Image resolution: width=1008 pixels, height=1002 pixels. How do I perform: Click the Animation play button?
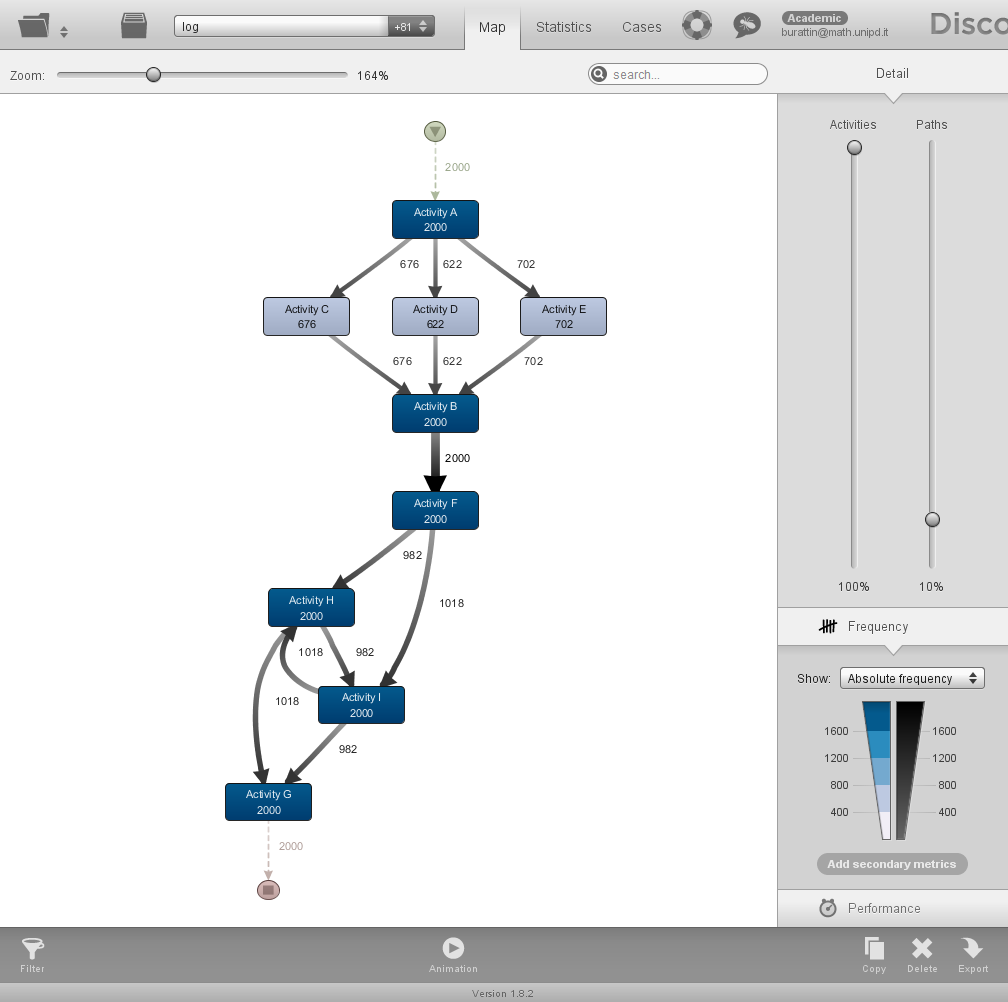pyautogui.click(x=453, y=948)
